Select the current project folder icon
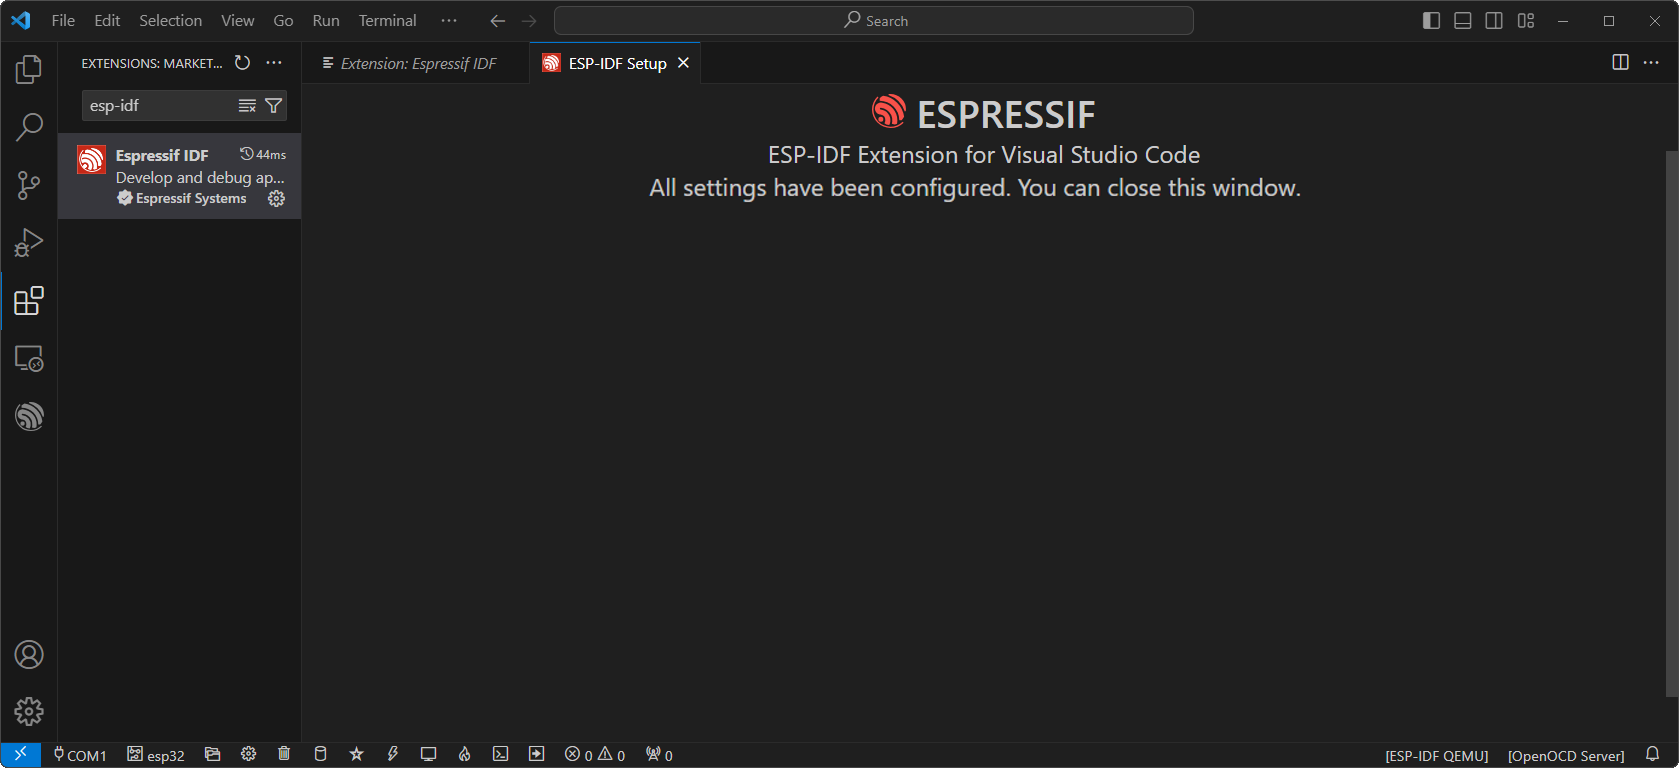The height and width of the screenshot is (768, 1679). 212,755
